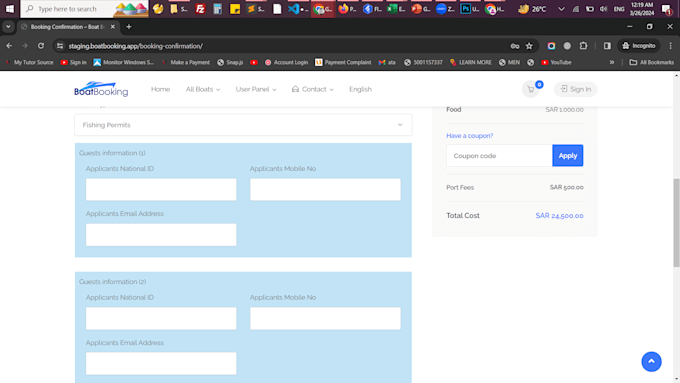Image resolution: width=680 pixels, height=383 pixels.
Task: Reload the page using the refresh icon
Action: pos(41,46)
